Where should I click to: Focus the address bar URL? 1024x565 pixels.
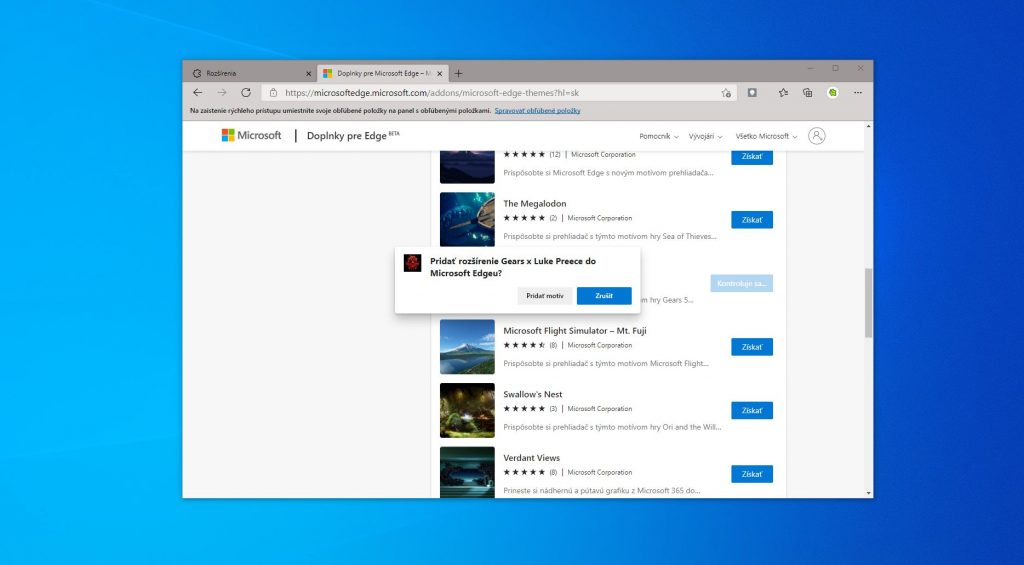(x=432, y=93)
